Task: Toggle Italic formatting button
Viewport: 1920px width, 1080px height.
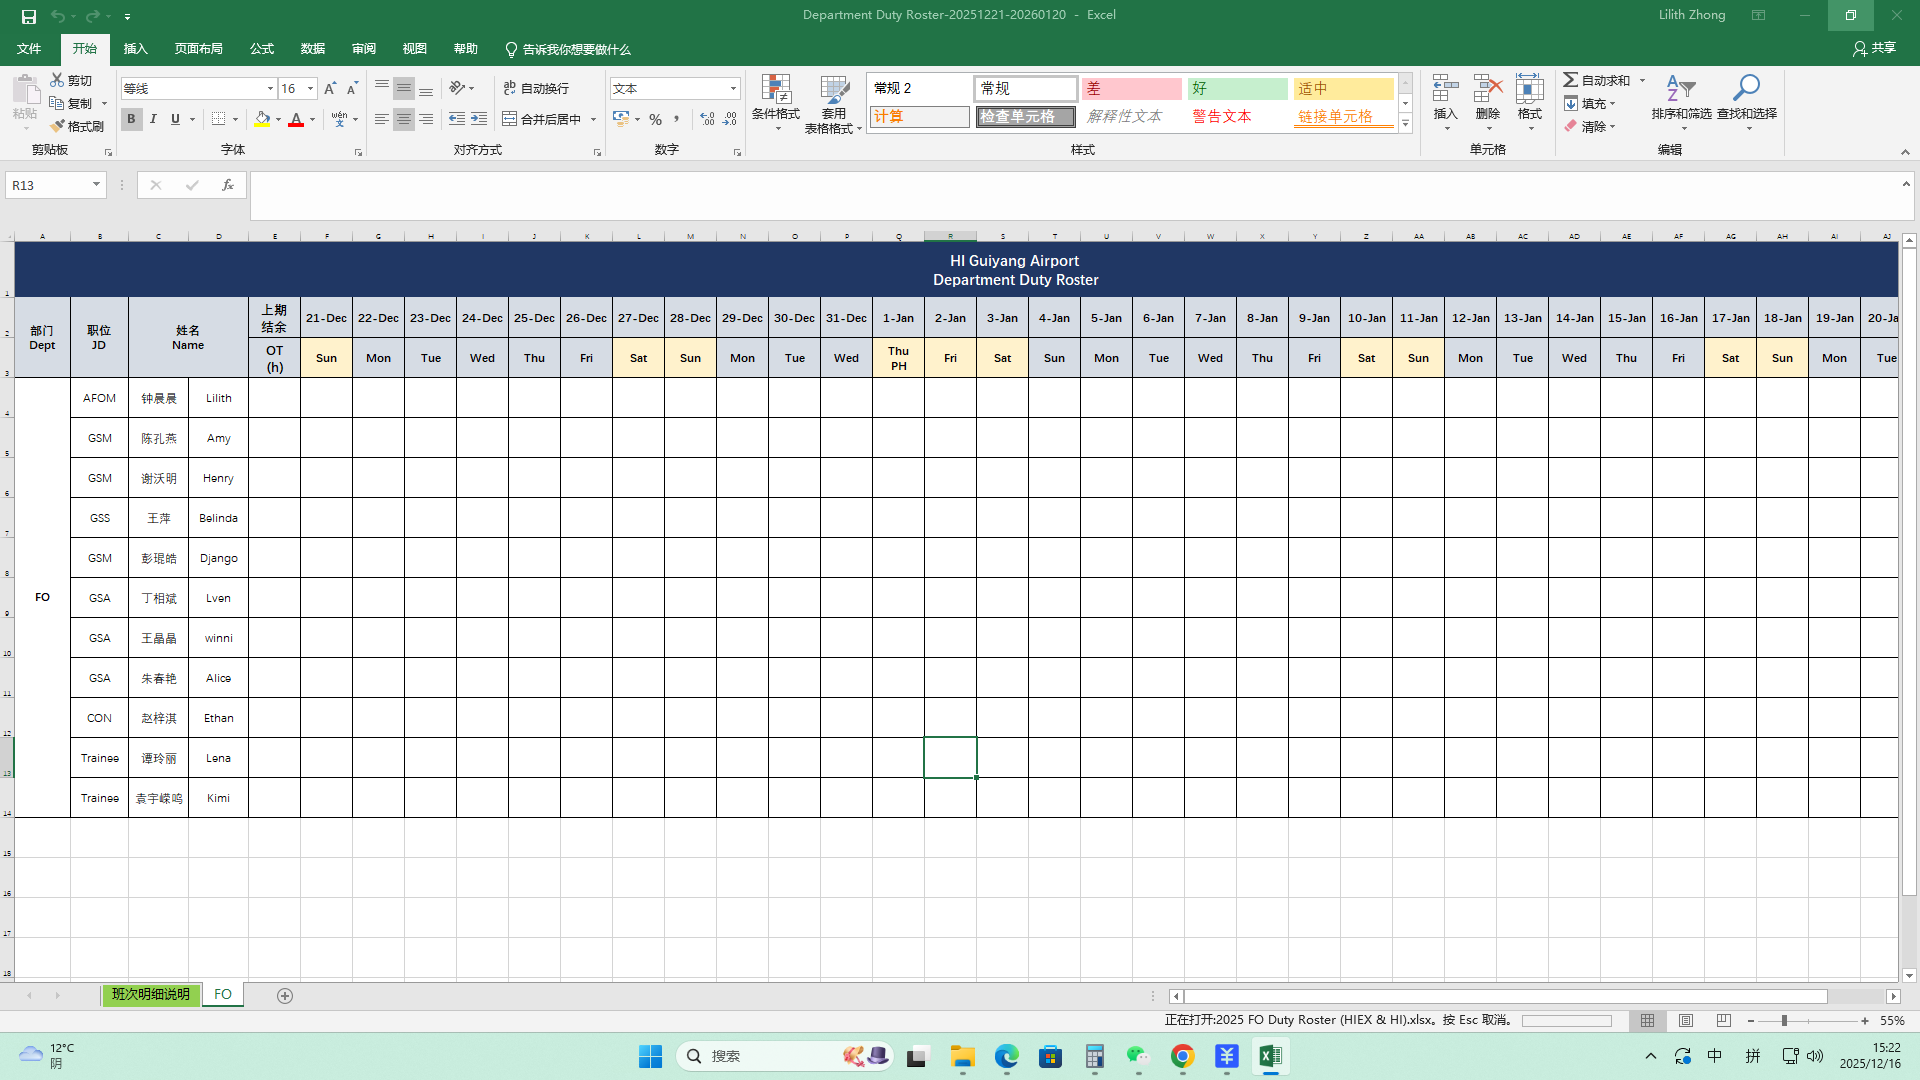Action: point(153,119)
